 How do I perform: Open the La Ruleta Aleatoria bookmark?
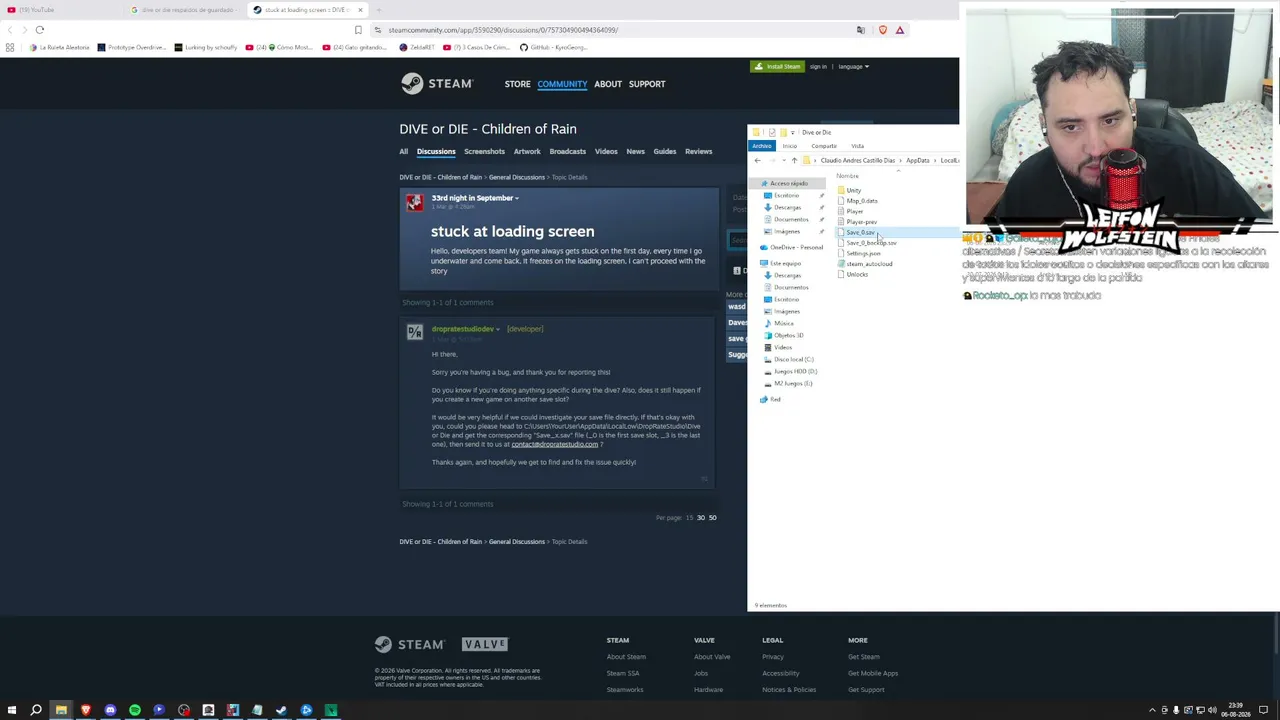pos(59,47)
